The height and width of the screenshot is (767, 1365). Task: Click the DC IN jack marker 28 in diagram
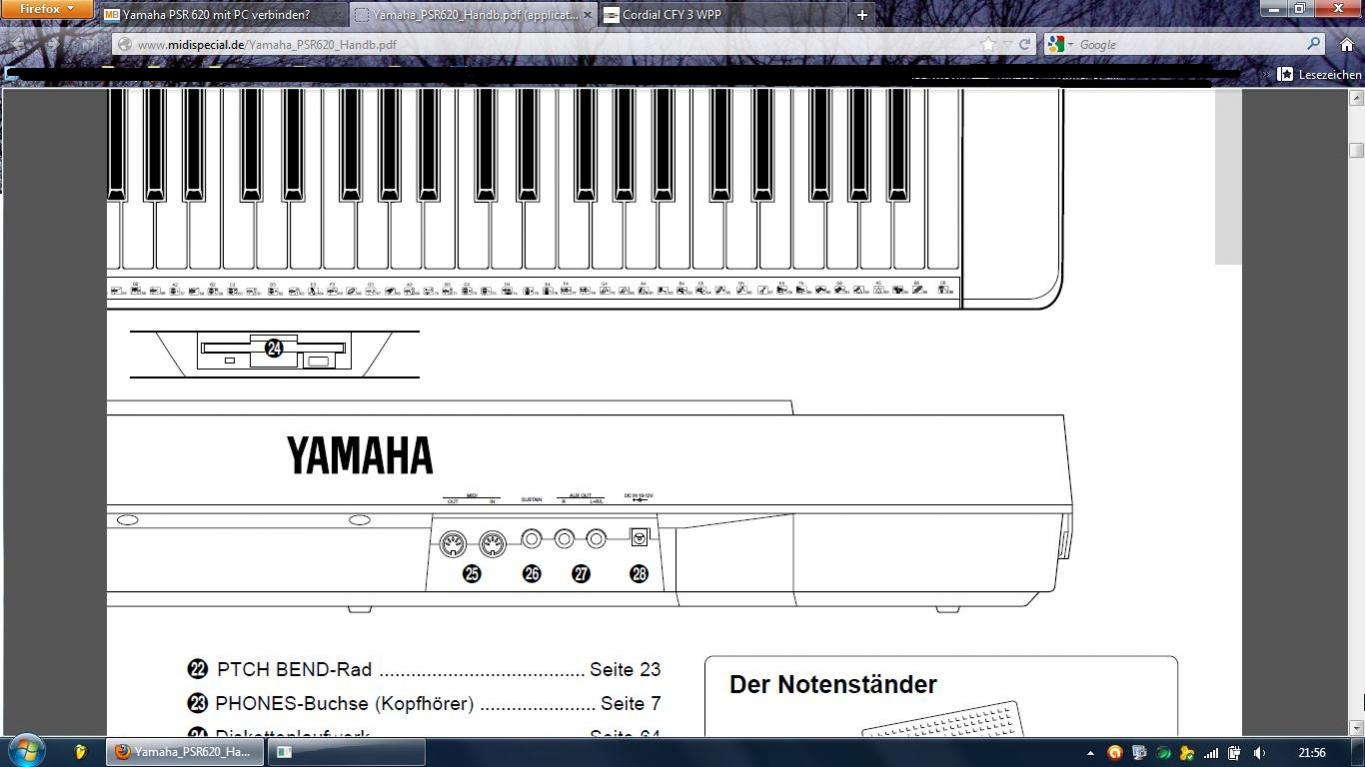pyautogui.click(x=639, y=574)
